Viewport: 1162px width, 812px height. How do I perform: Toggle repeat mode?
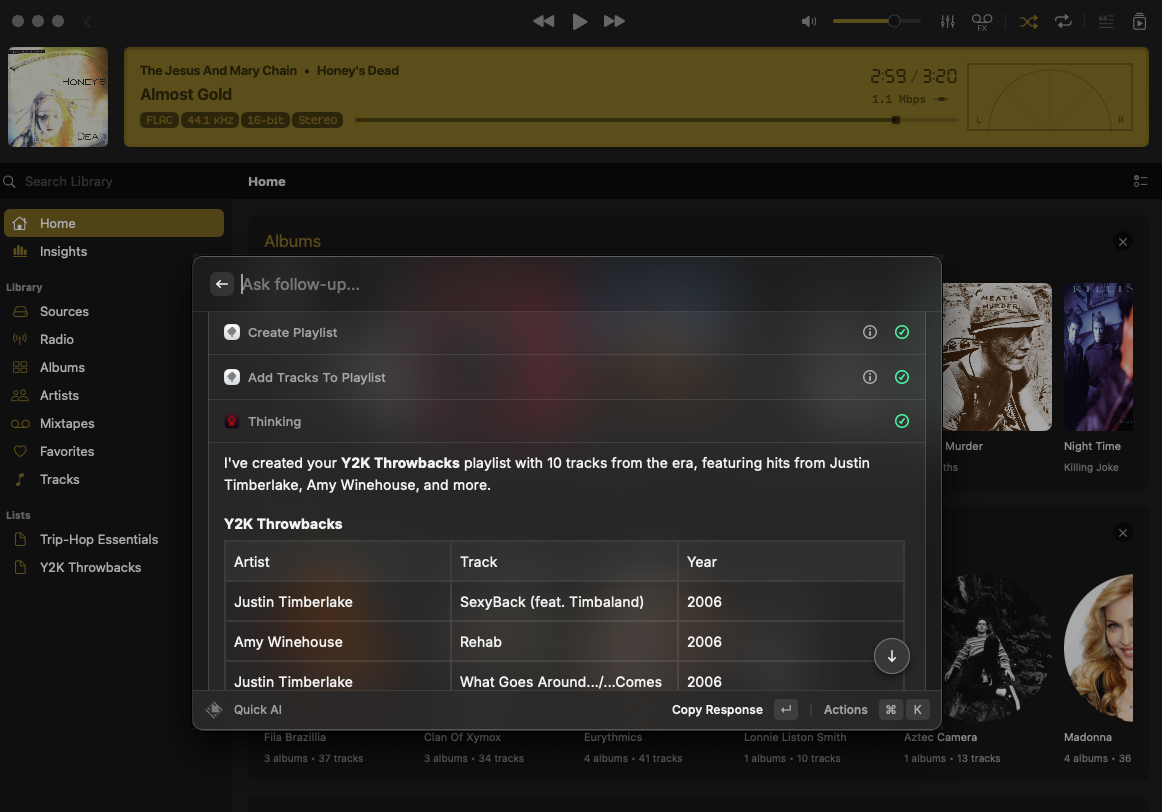tap(1063, 21)
